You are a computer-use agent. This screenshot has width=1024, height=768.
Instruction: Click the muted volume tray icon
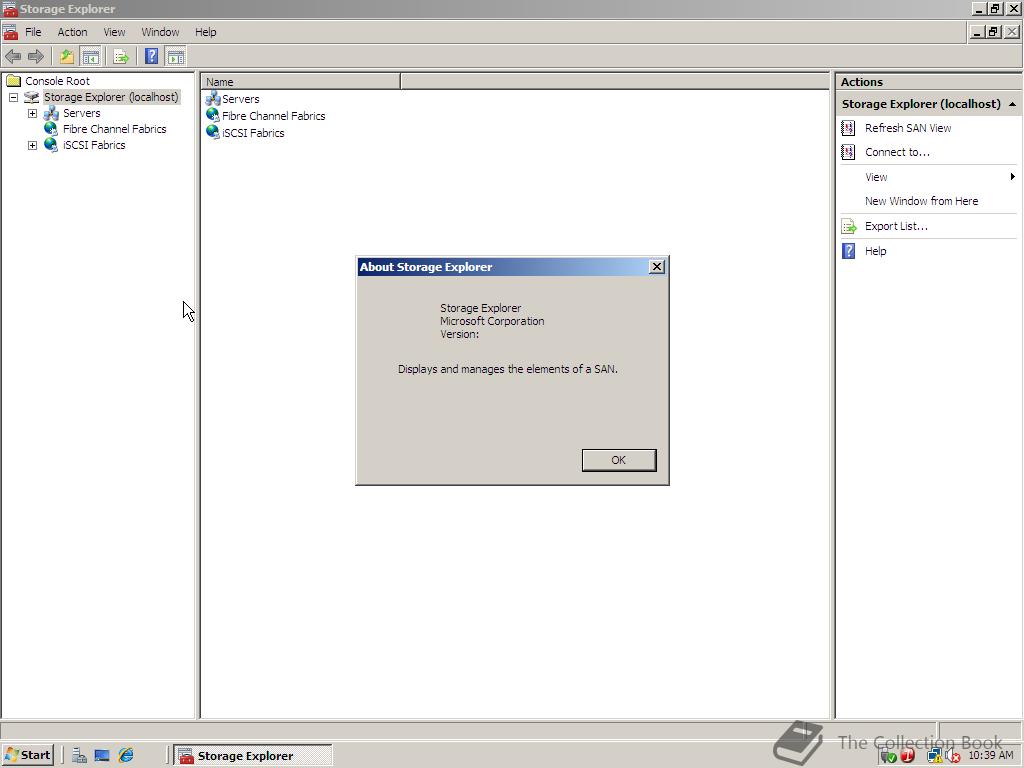coord(953,756)
